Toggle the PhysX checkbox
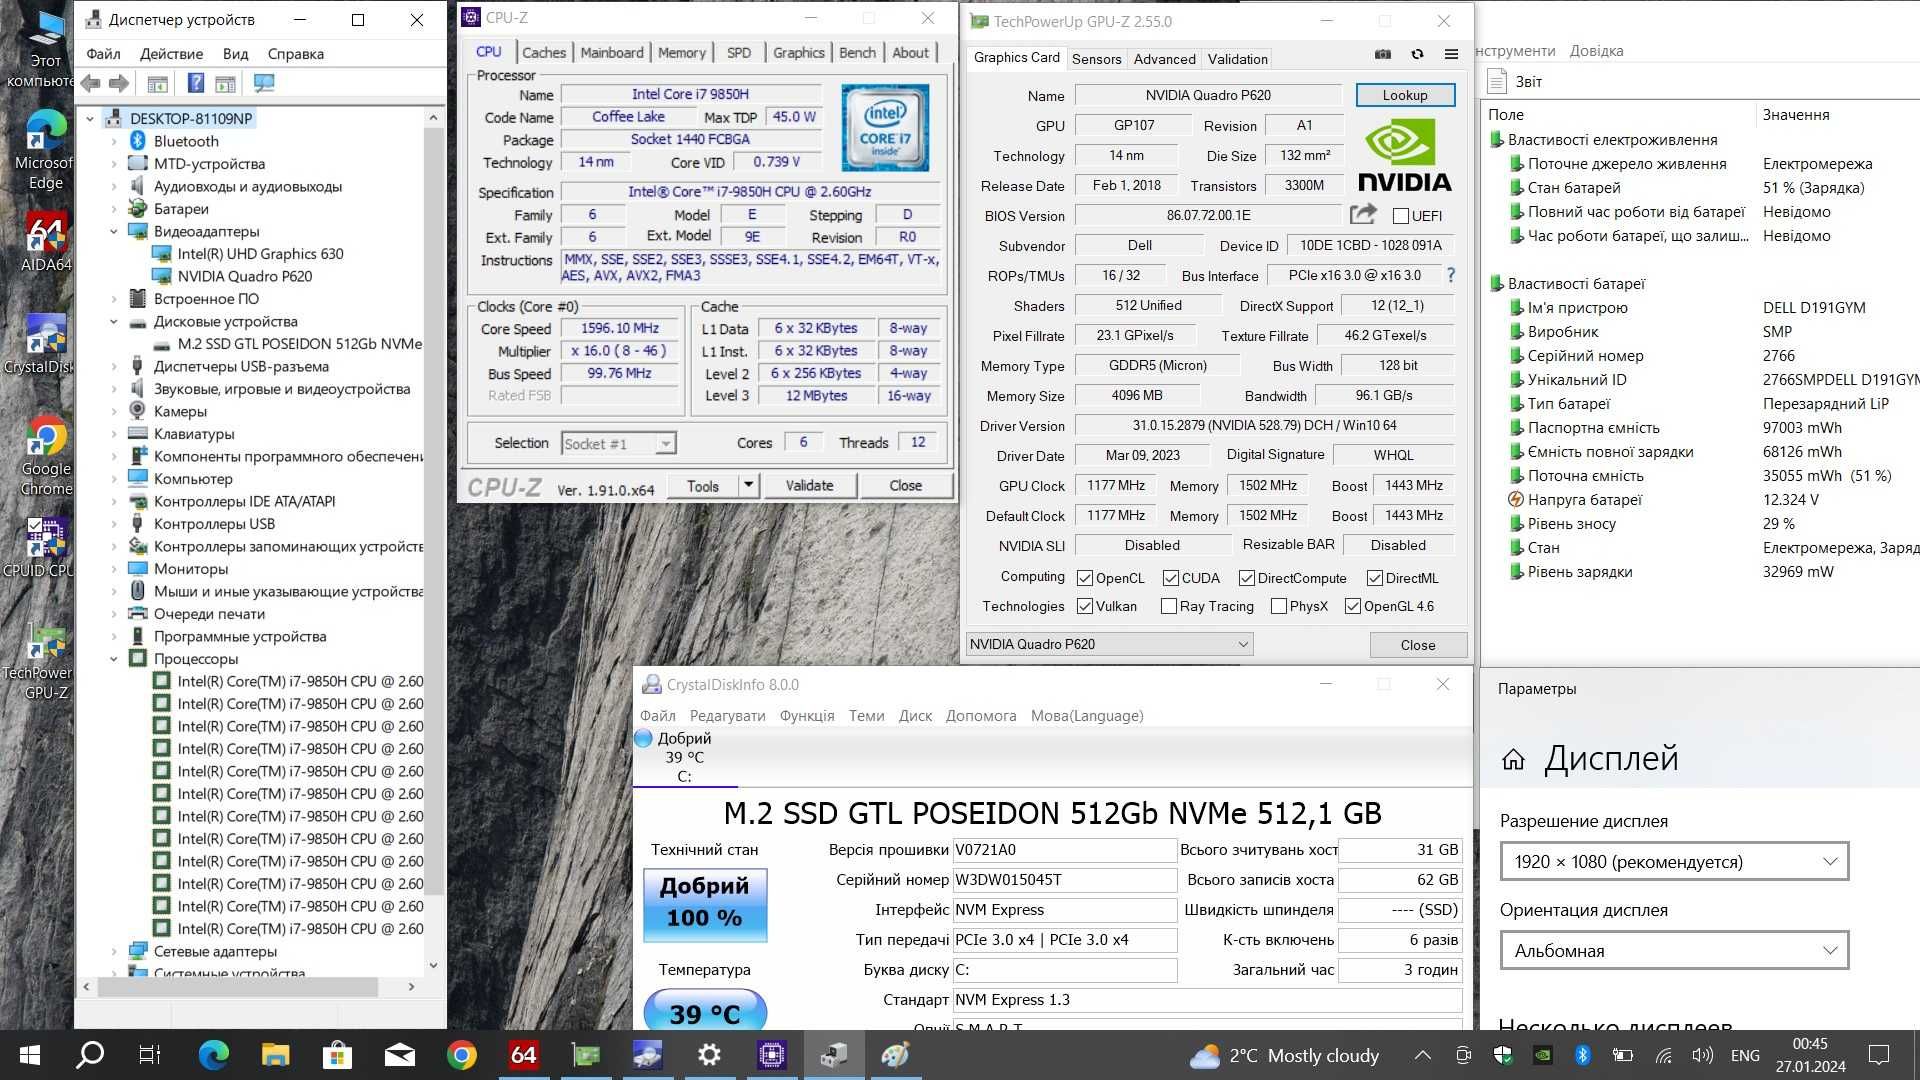The image size is (1920, 1080). point(1278,606)
